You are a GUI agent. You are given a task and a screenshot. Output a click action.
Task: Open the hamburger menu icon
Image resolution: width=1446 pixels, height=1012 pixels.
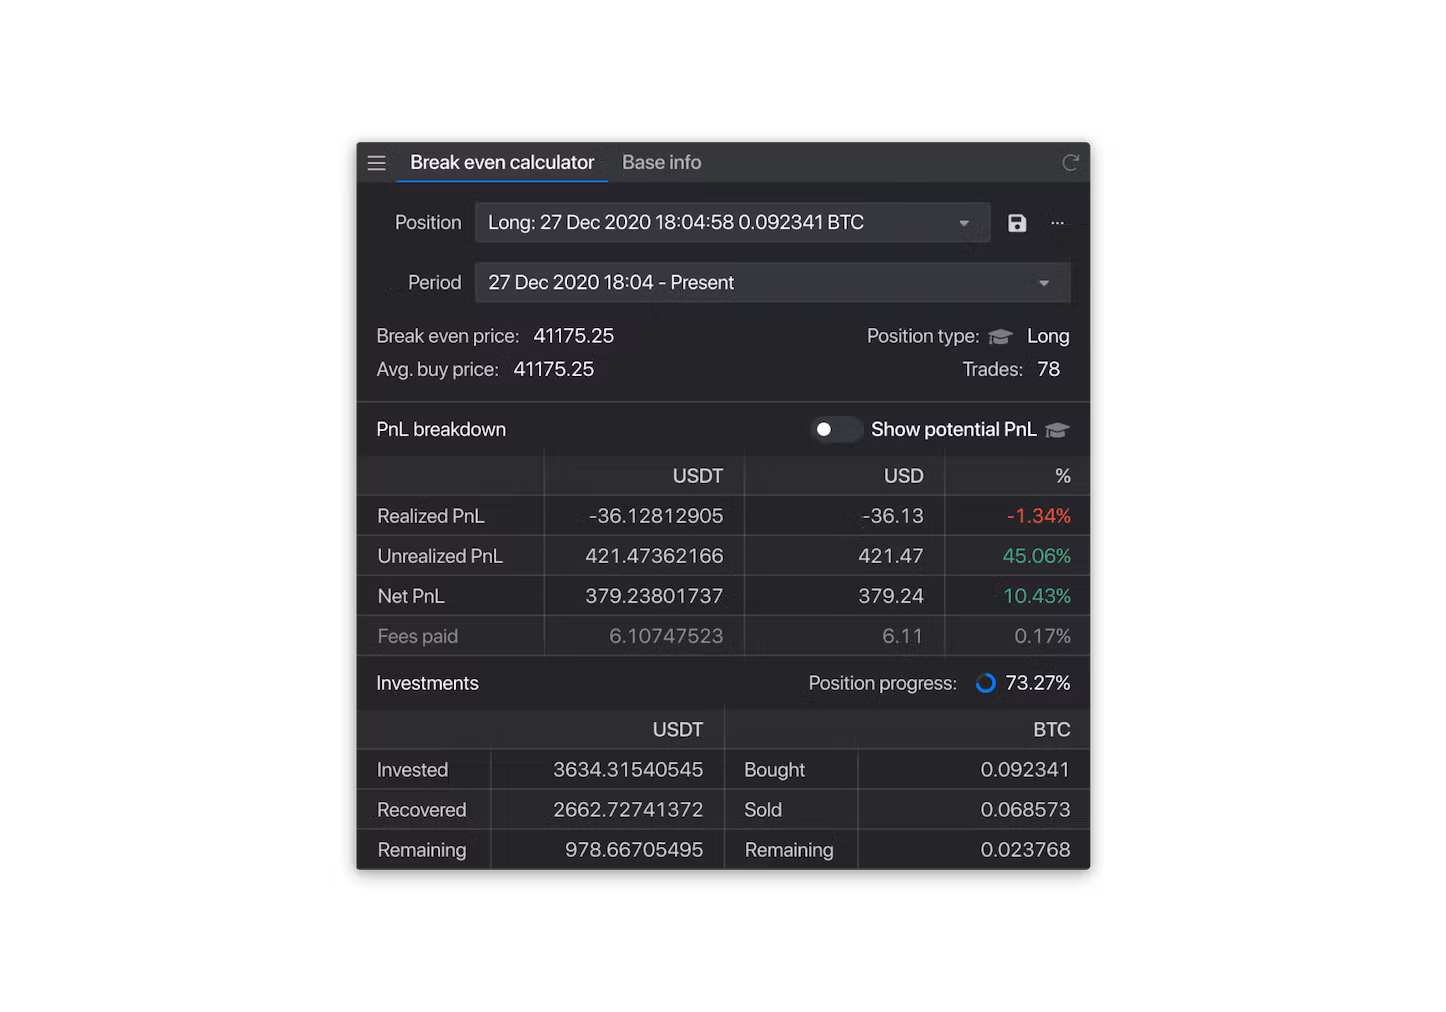(376, 163)
